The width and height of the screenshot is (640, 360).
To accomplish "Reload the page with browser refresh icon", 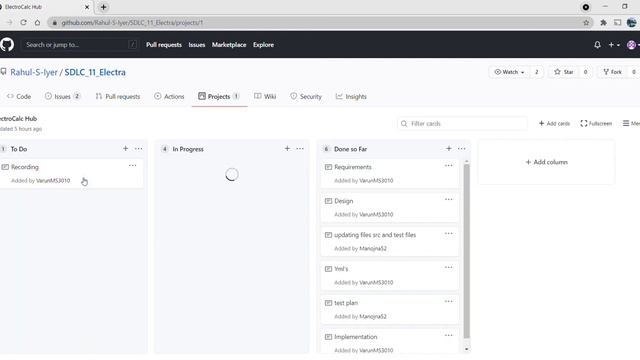I will (x=23, y=22).
